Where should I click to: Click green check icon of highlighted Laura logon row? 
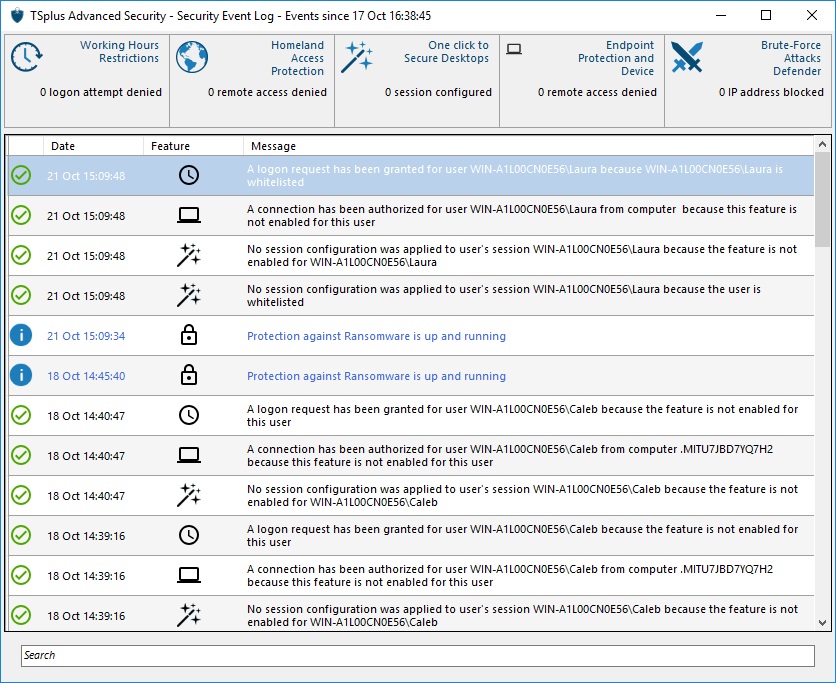[21, 175]
